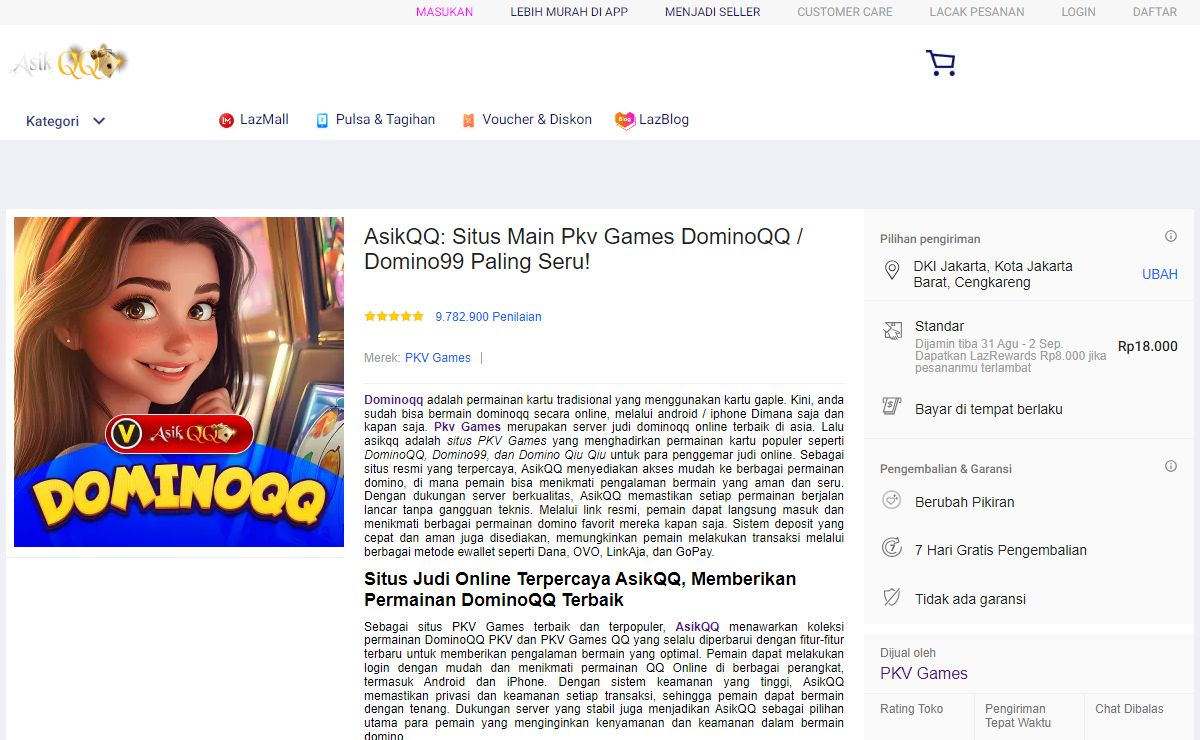Click the Berubah Pikiran icon
The width and height of the screenshot is (1200, 740).
892,499
